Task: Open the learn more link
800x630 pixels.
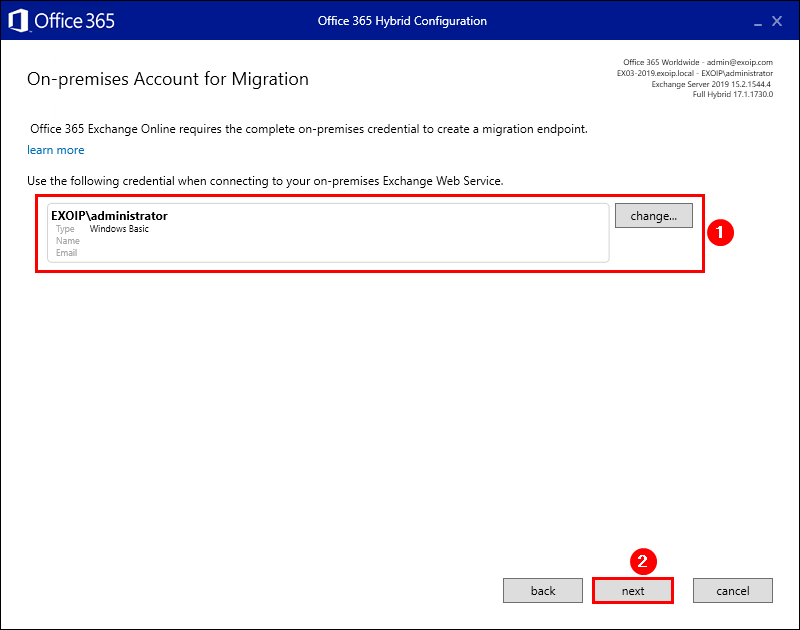Action: click(56, 150)
